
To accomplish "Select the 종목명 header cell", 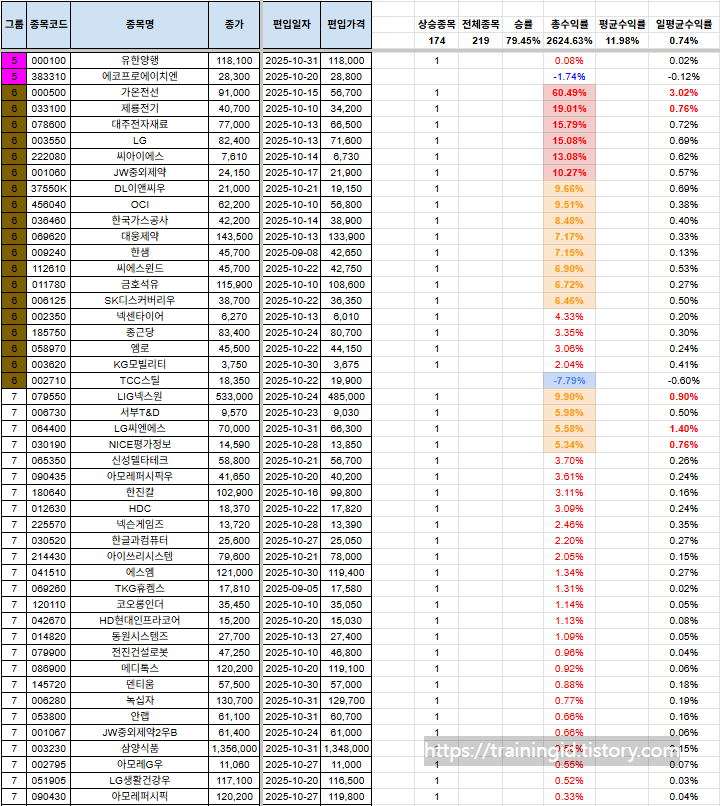I will [139, 25].
